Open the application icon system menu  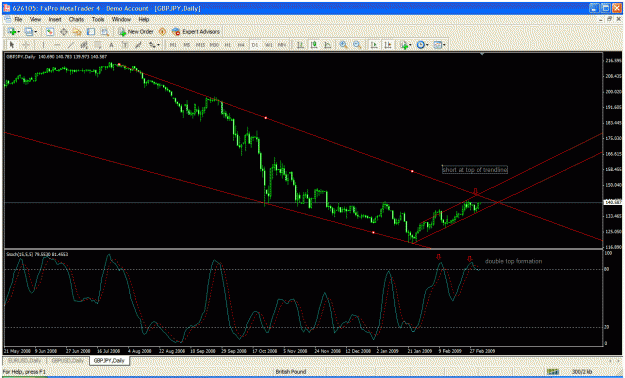7,8
